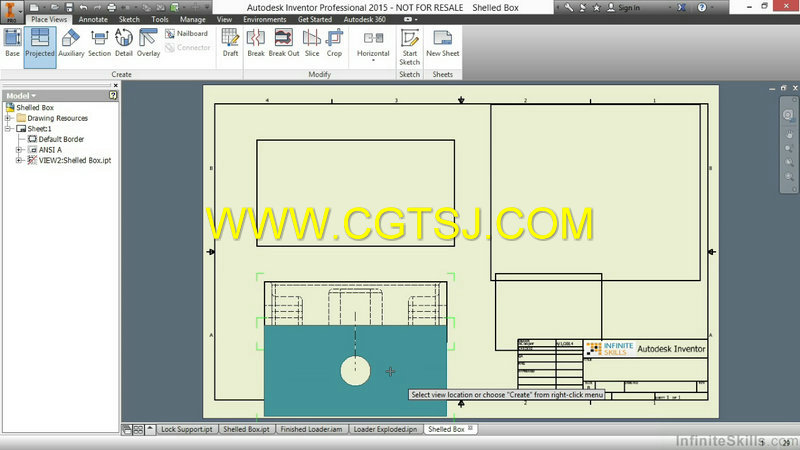Click the Print icon
800x450 pixels.
tap(111, 7)
